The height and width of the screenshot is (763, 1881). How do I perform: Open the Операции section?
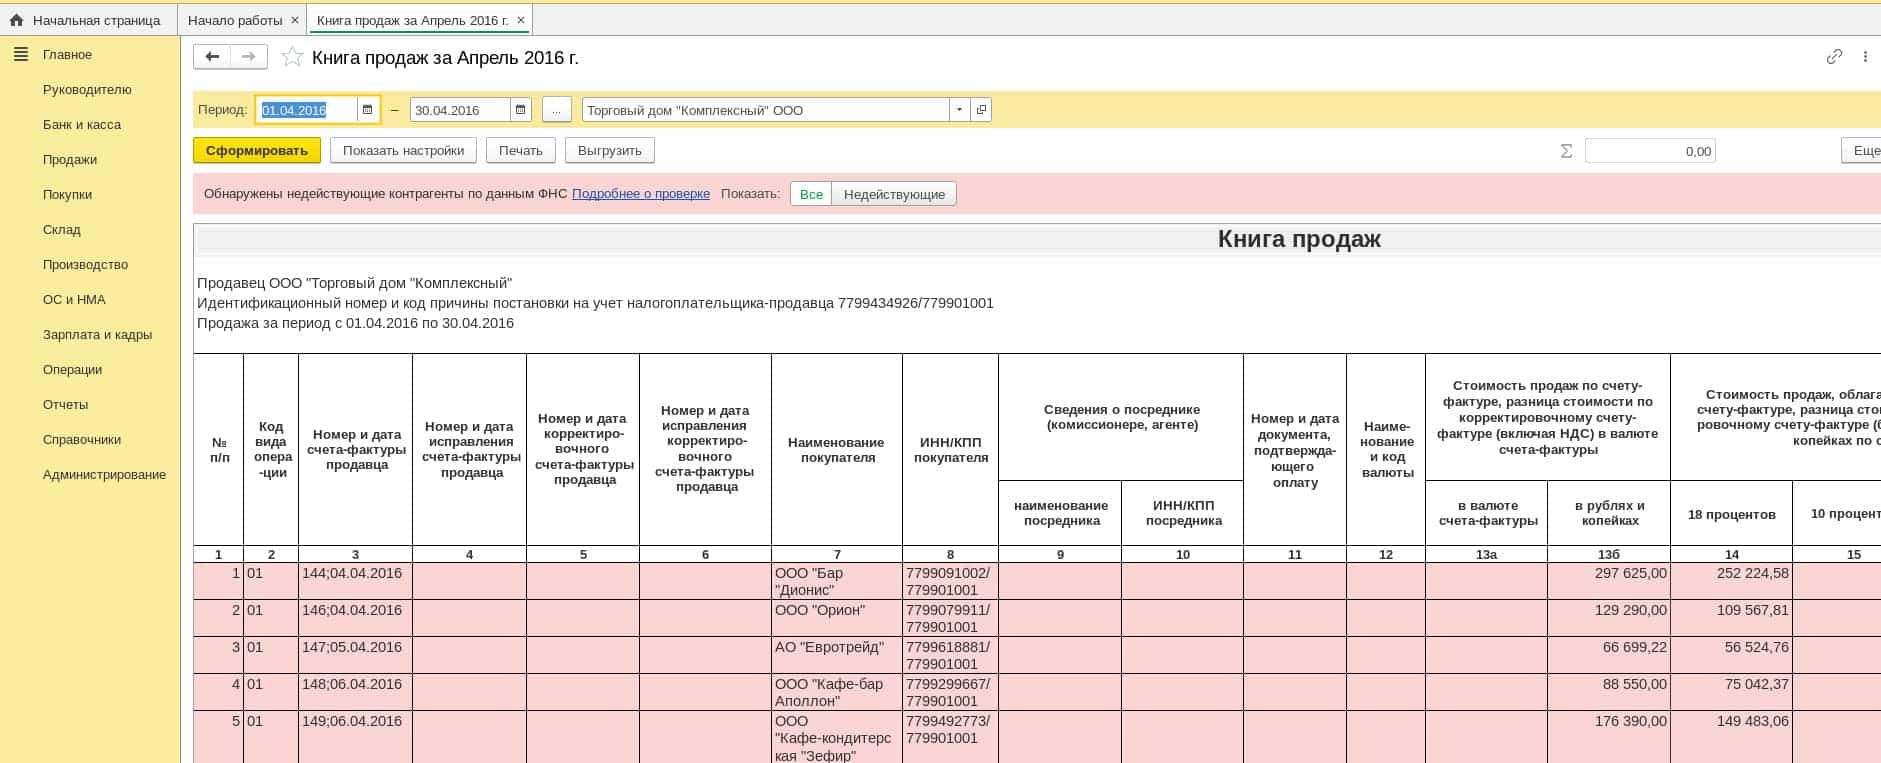click(72, 369)
